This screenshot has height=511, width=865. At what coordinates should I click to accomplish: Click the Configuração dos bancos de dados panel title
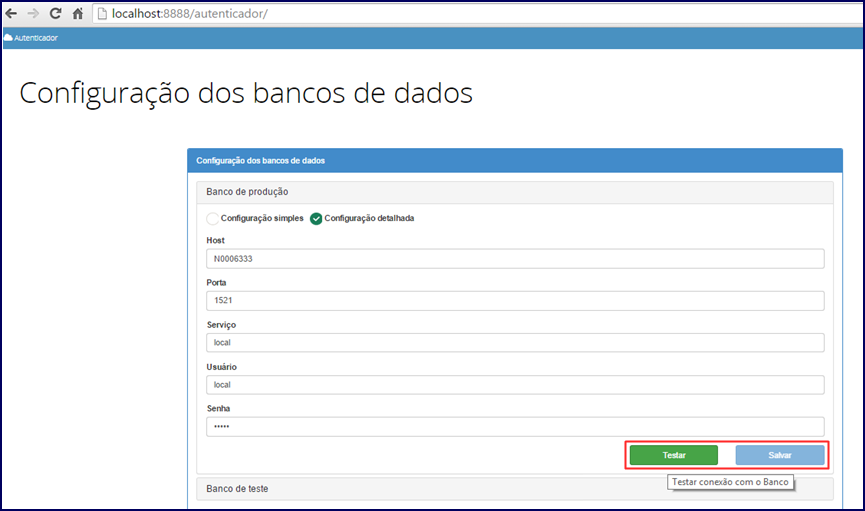tap(260, 161)
